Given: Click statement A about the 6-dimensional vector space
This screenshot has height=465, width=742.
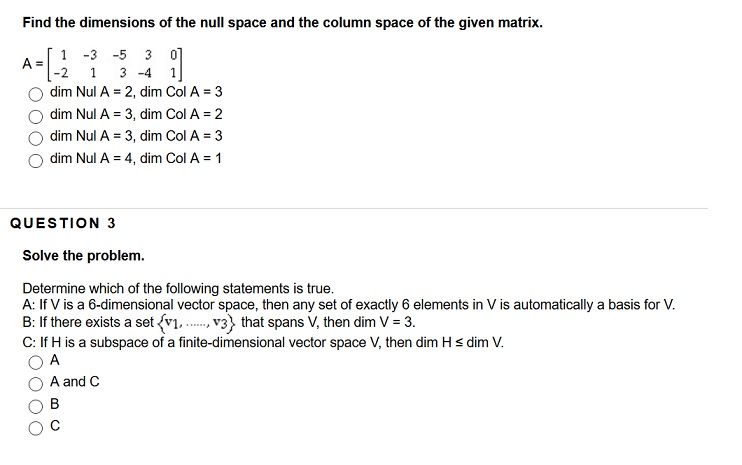Looking at the screenshot, I should coord(349,304).
